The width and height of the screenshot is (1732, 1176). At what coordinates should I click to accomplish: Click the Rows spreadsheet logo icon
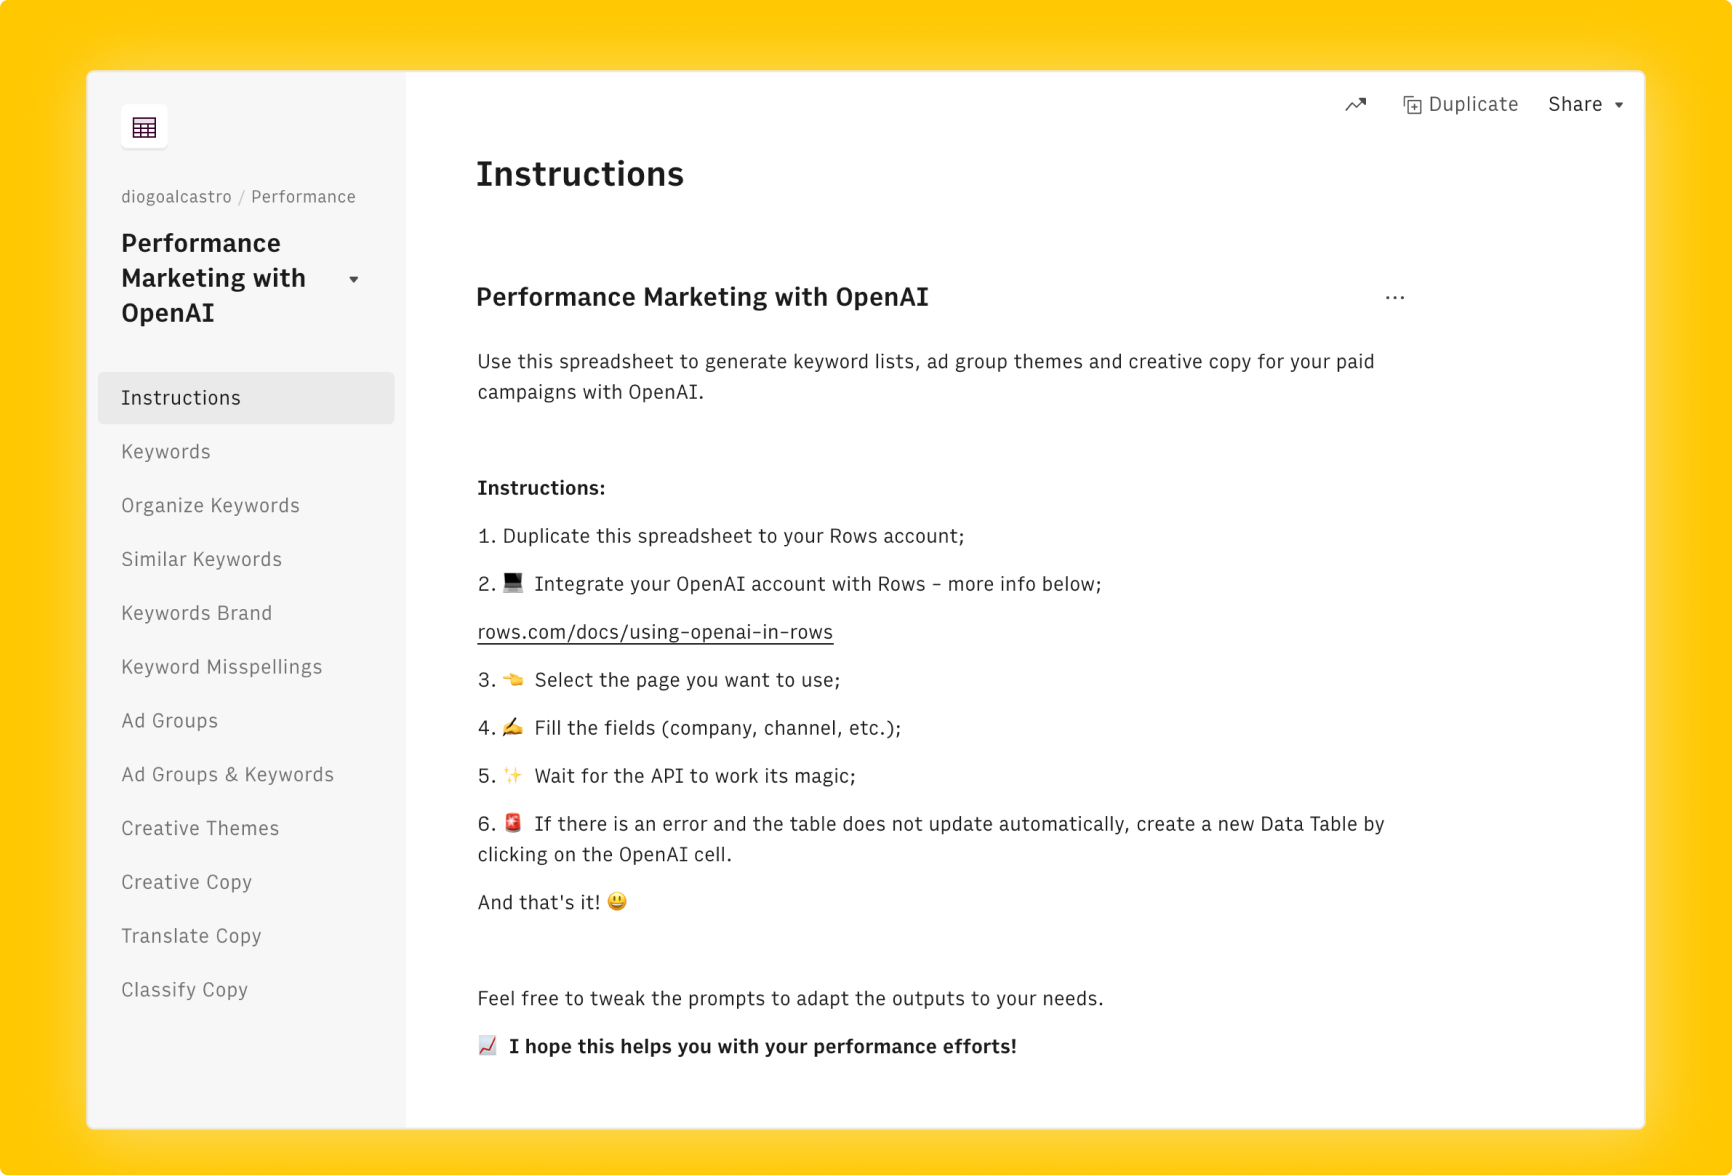pos(144,127)
